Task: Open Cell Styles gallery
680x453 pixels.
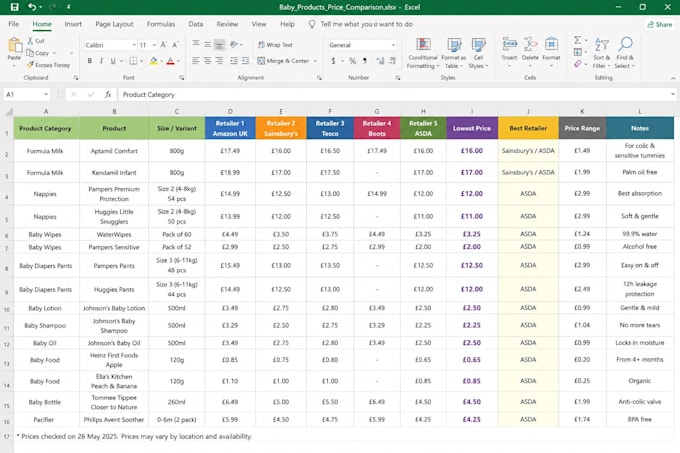Action: (478, 53)
